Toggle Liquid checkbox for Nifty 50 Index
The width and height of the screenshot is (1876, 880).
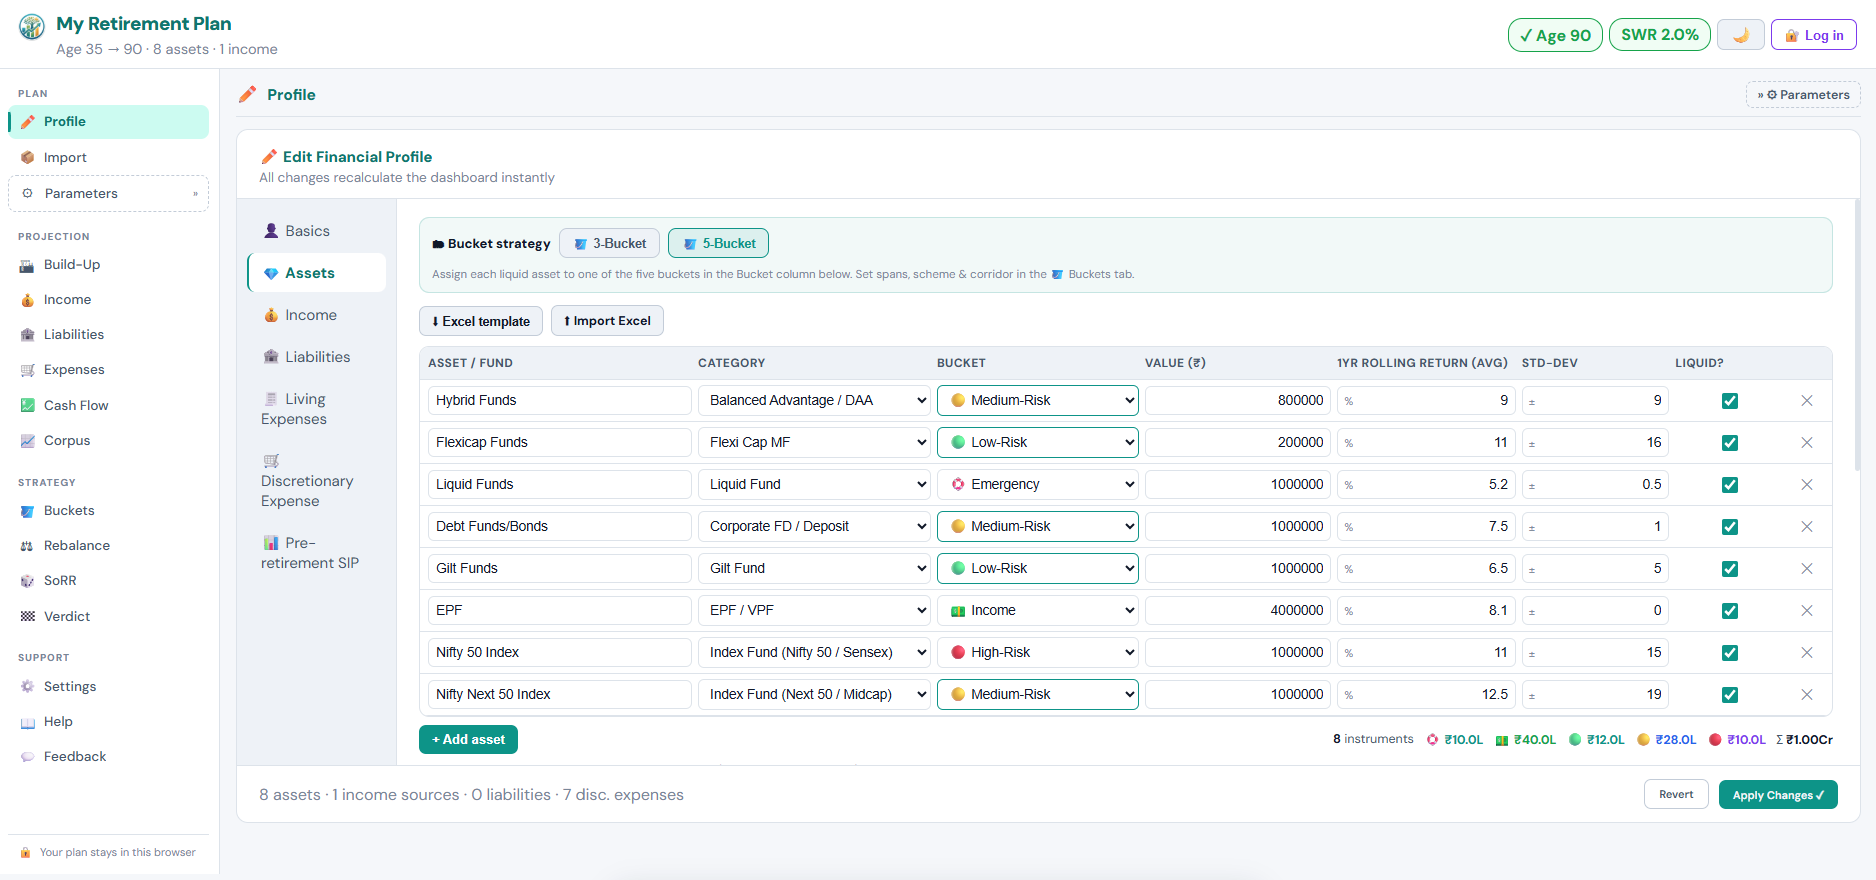click(x=1730, y=653)
